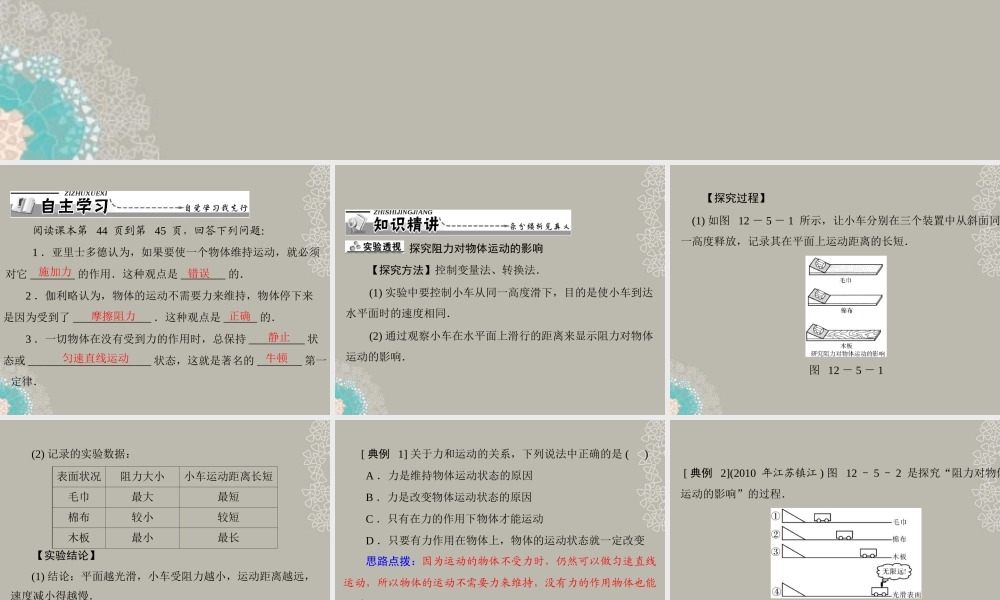Click the circled ④ ramp with 光滑表面
The image size is (1000, 600).
click(846, 592)
